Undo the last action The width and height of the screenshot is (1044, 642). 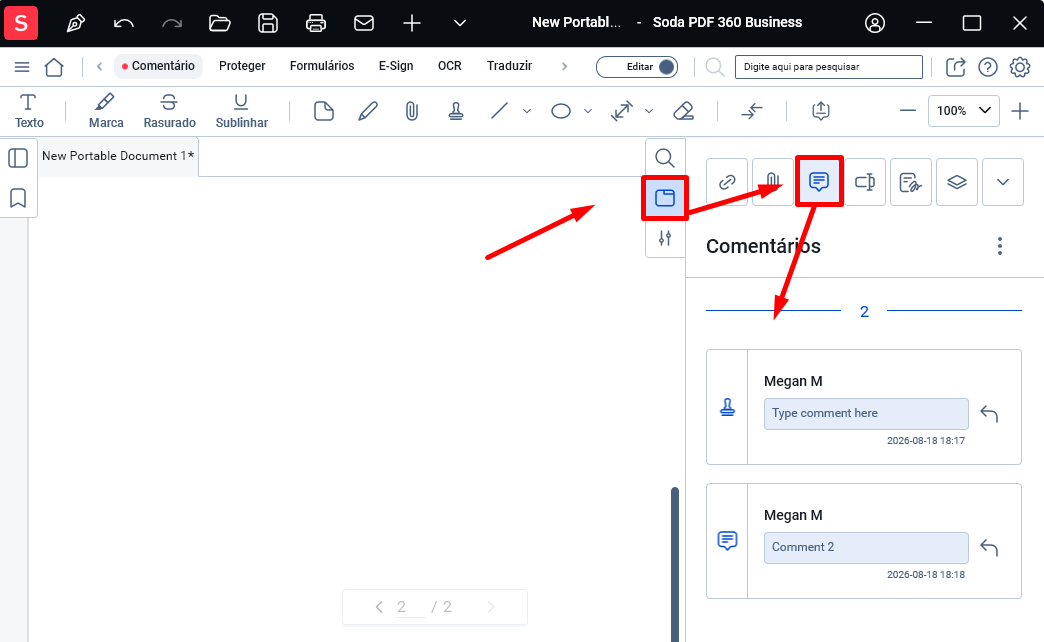pyautogui.click(x=124, y=23)
